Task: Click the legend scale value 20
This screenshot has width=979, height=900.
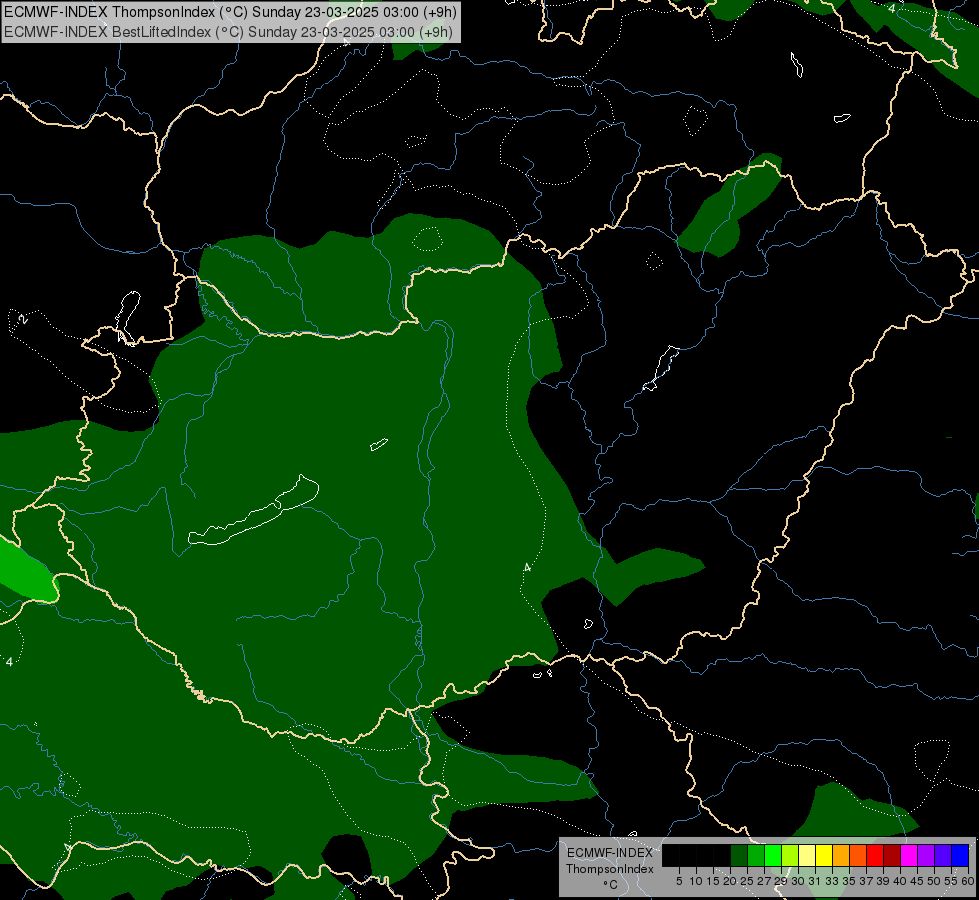Action: pos(730,881)
